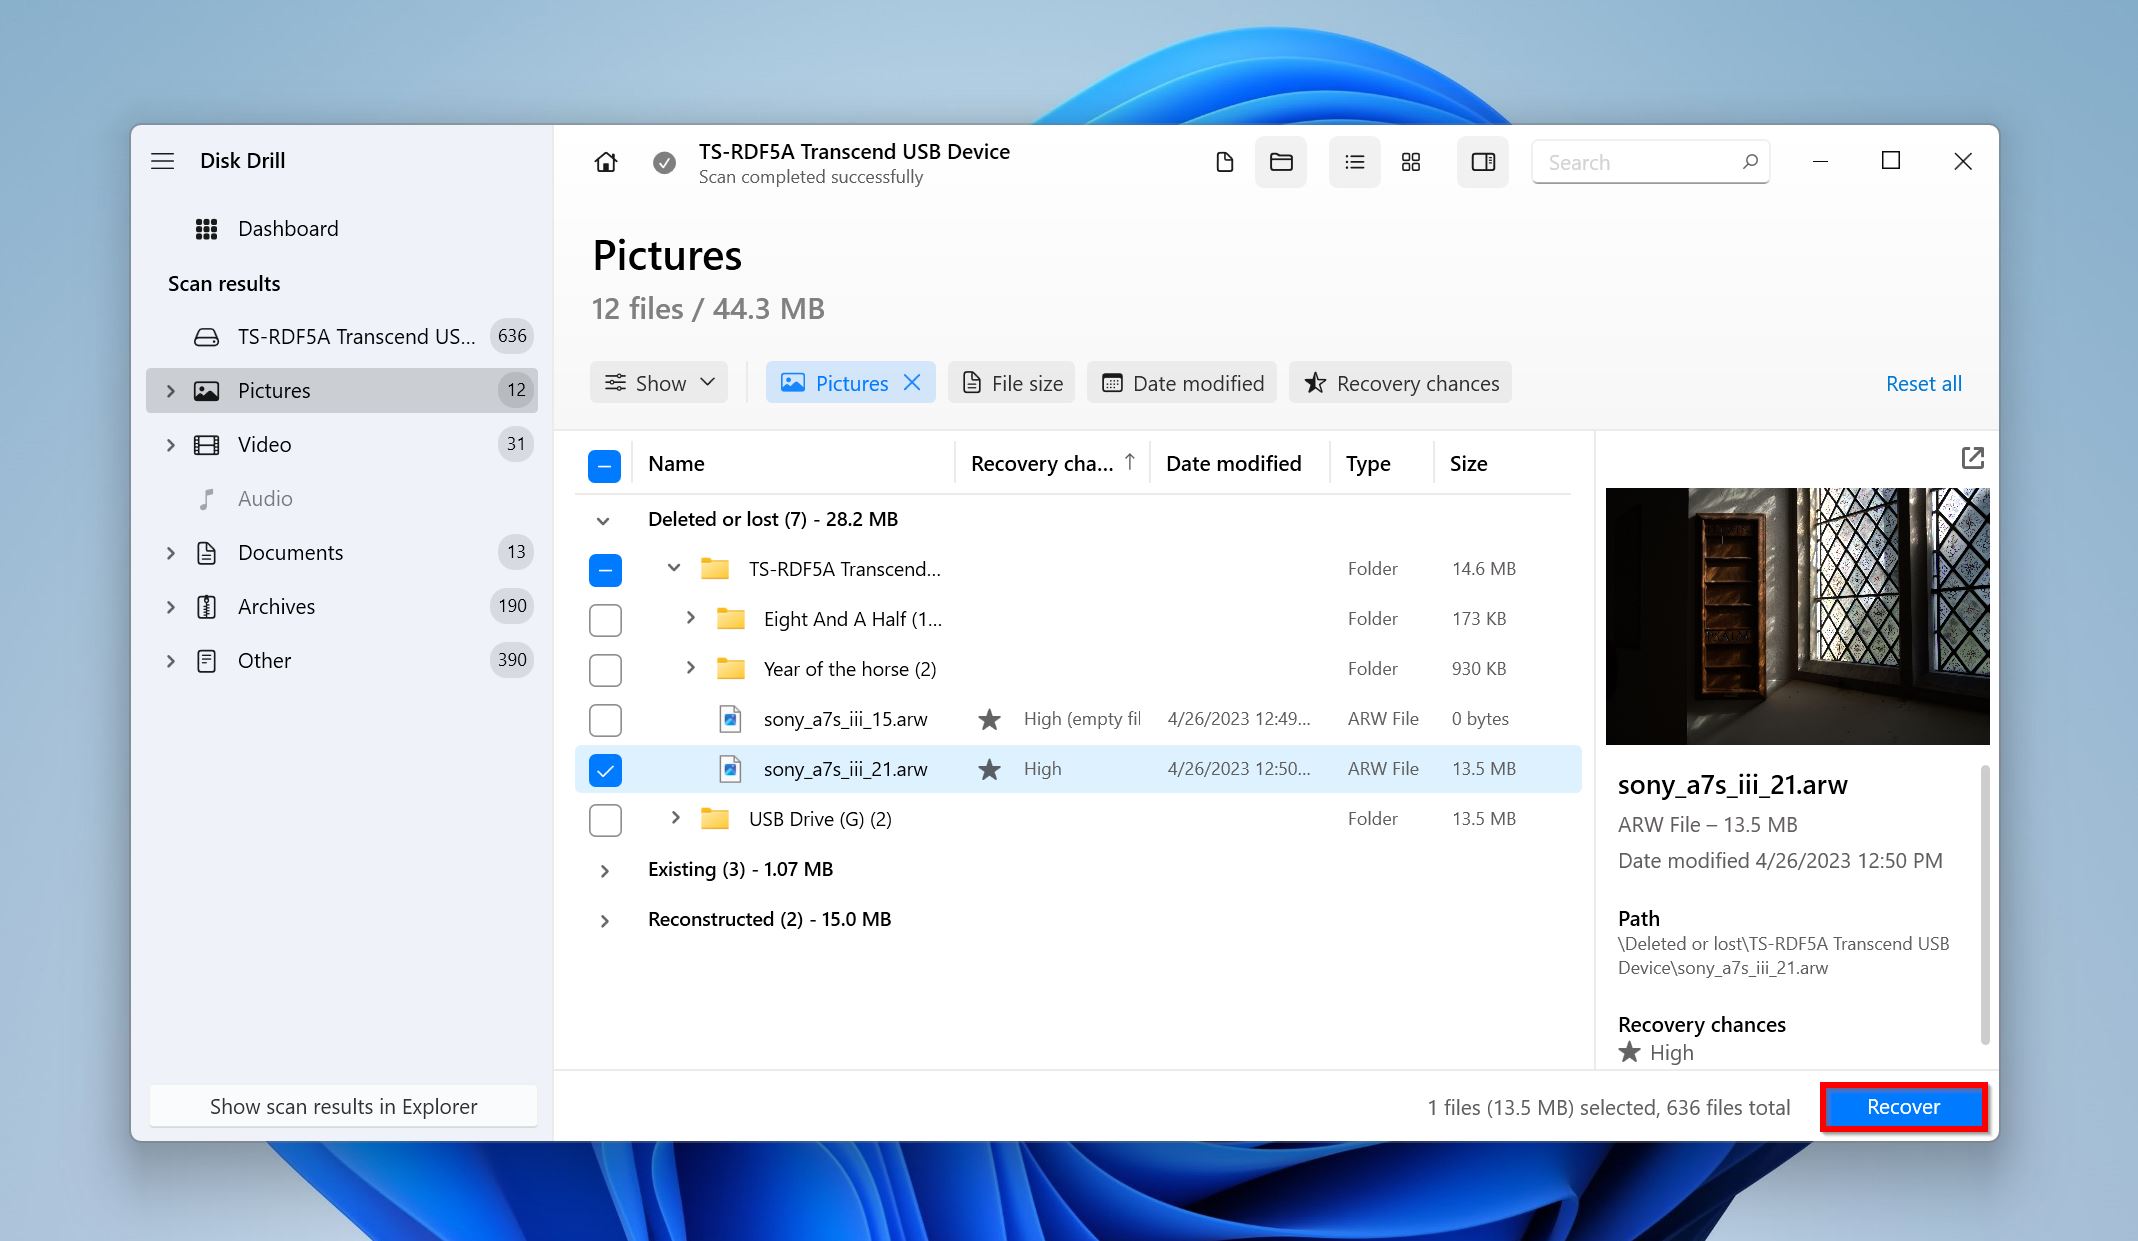
Task: Click the Reset all link
Action: [x=1923, y=383]
